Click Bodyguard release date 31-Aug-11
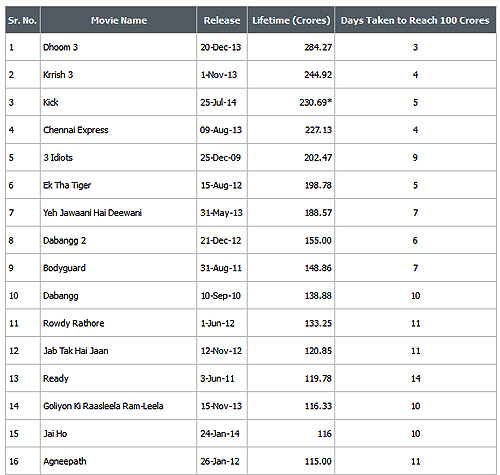 [x=221, y=268]
